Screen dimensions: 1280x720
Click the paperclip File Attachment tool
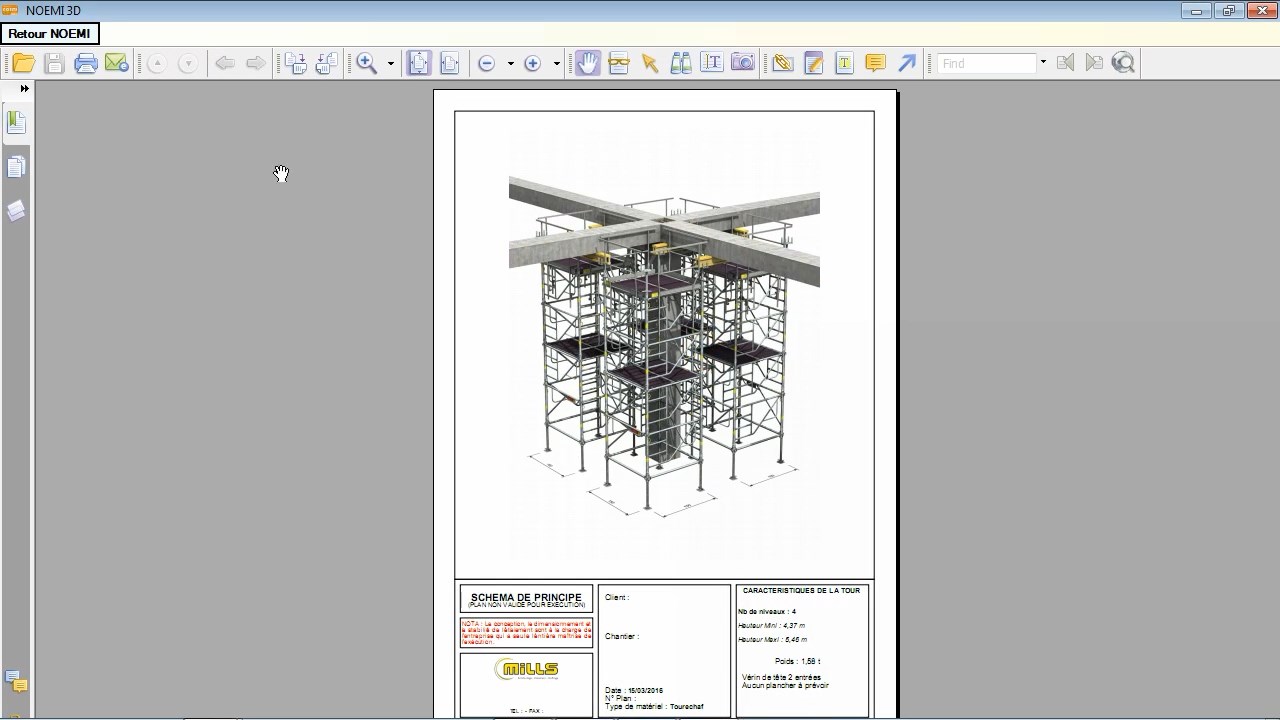(783, 63)
